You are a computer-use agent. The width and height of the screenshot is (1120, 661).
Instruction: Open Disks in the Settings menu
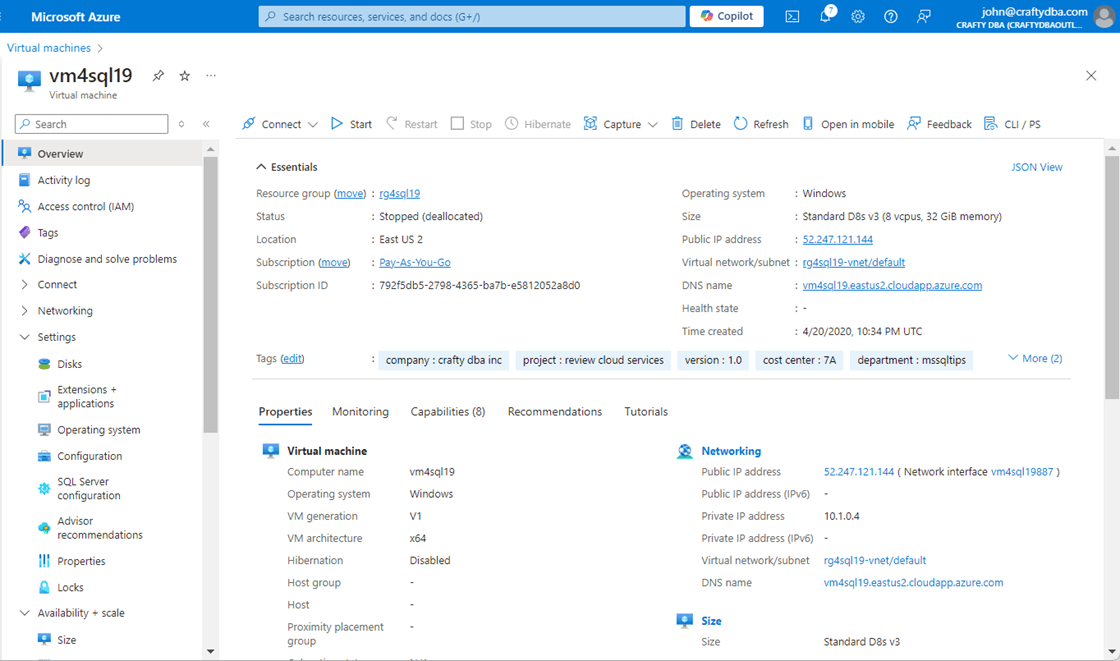tap(69, 364)
